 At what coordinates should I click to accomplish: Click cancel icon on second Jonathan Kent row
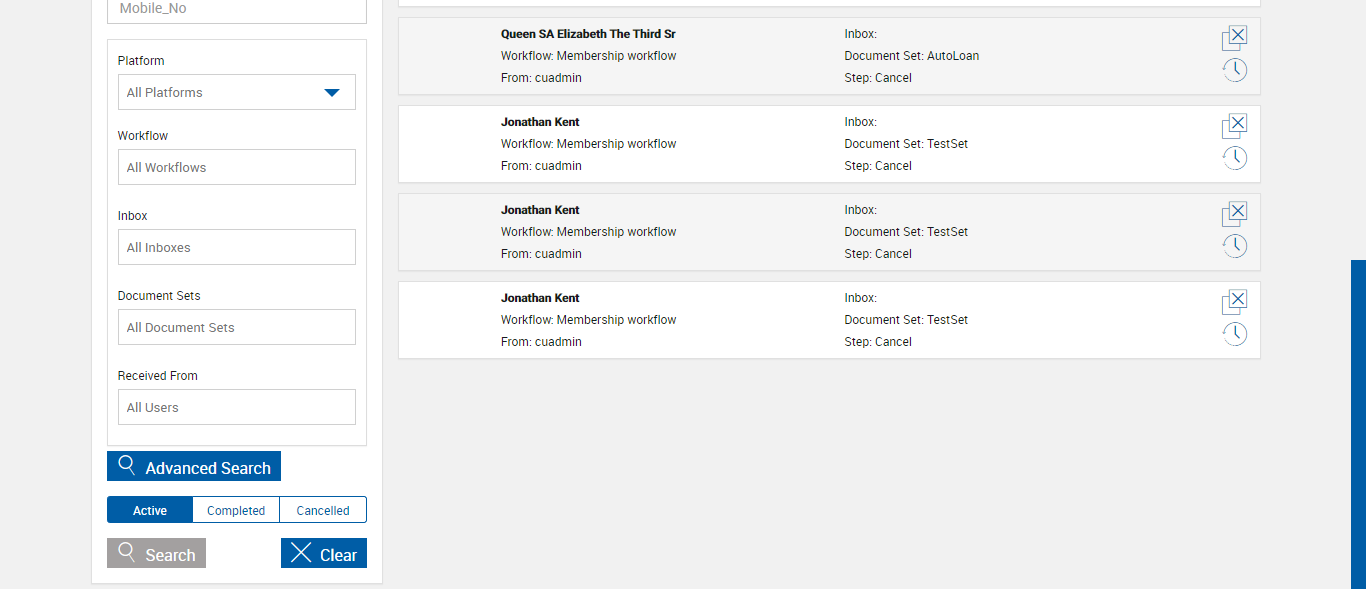(x=1235, y=214)
